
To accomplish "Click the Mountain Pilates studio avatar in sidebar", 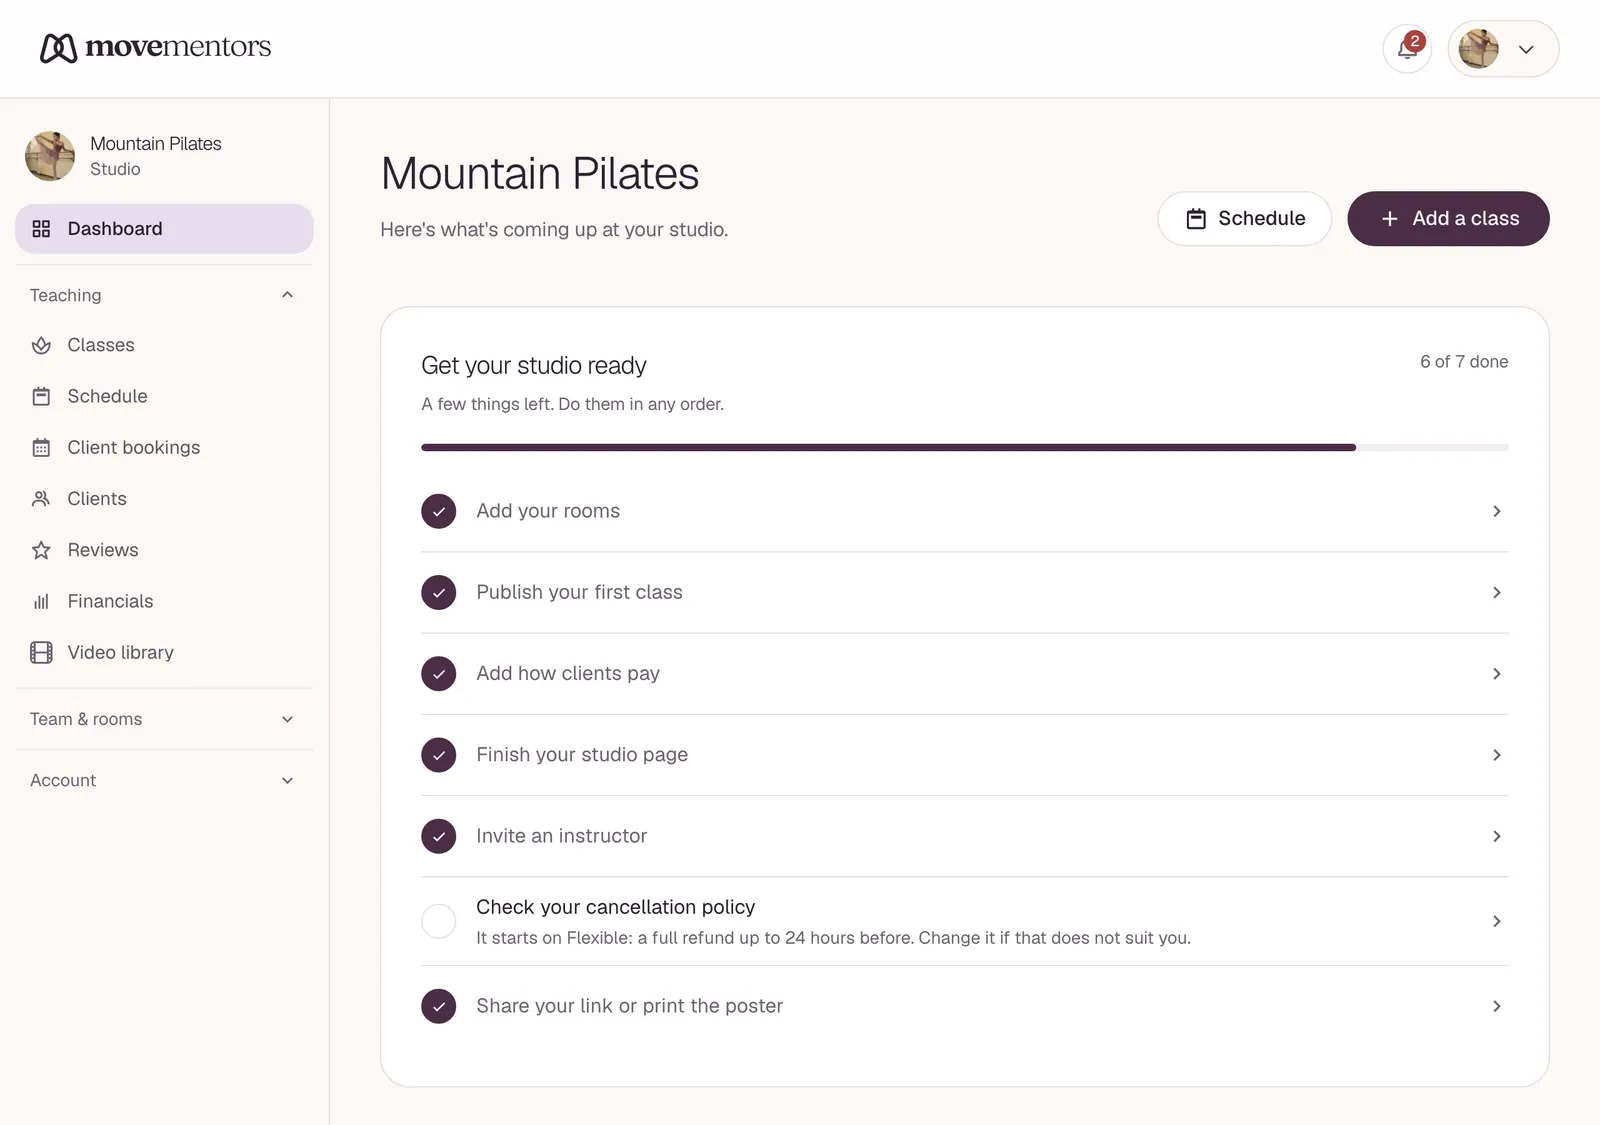I will (x=50, y=156).
